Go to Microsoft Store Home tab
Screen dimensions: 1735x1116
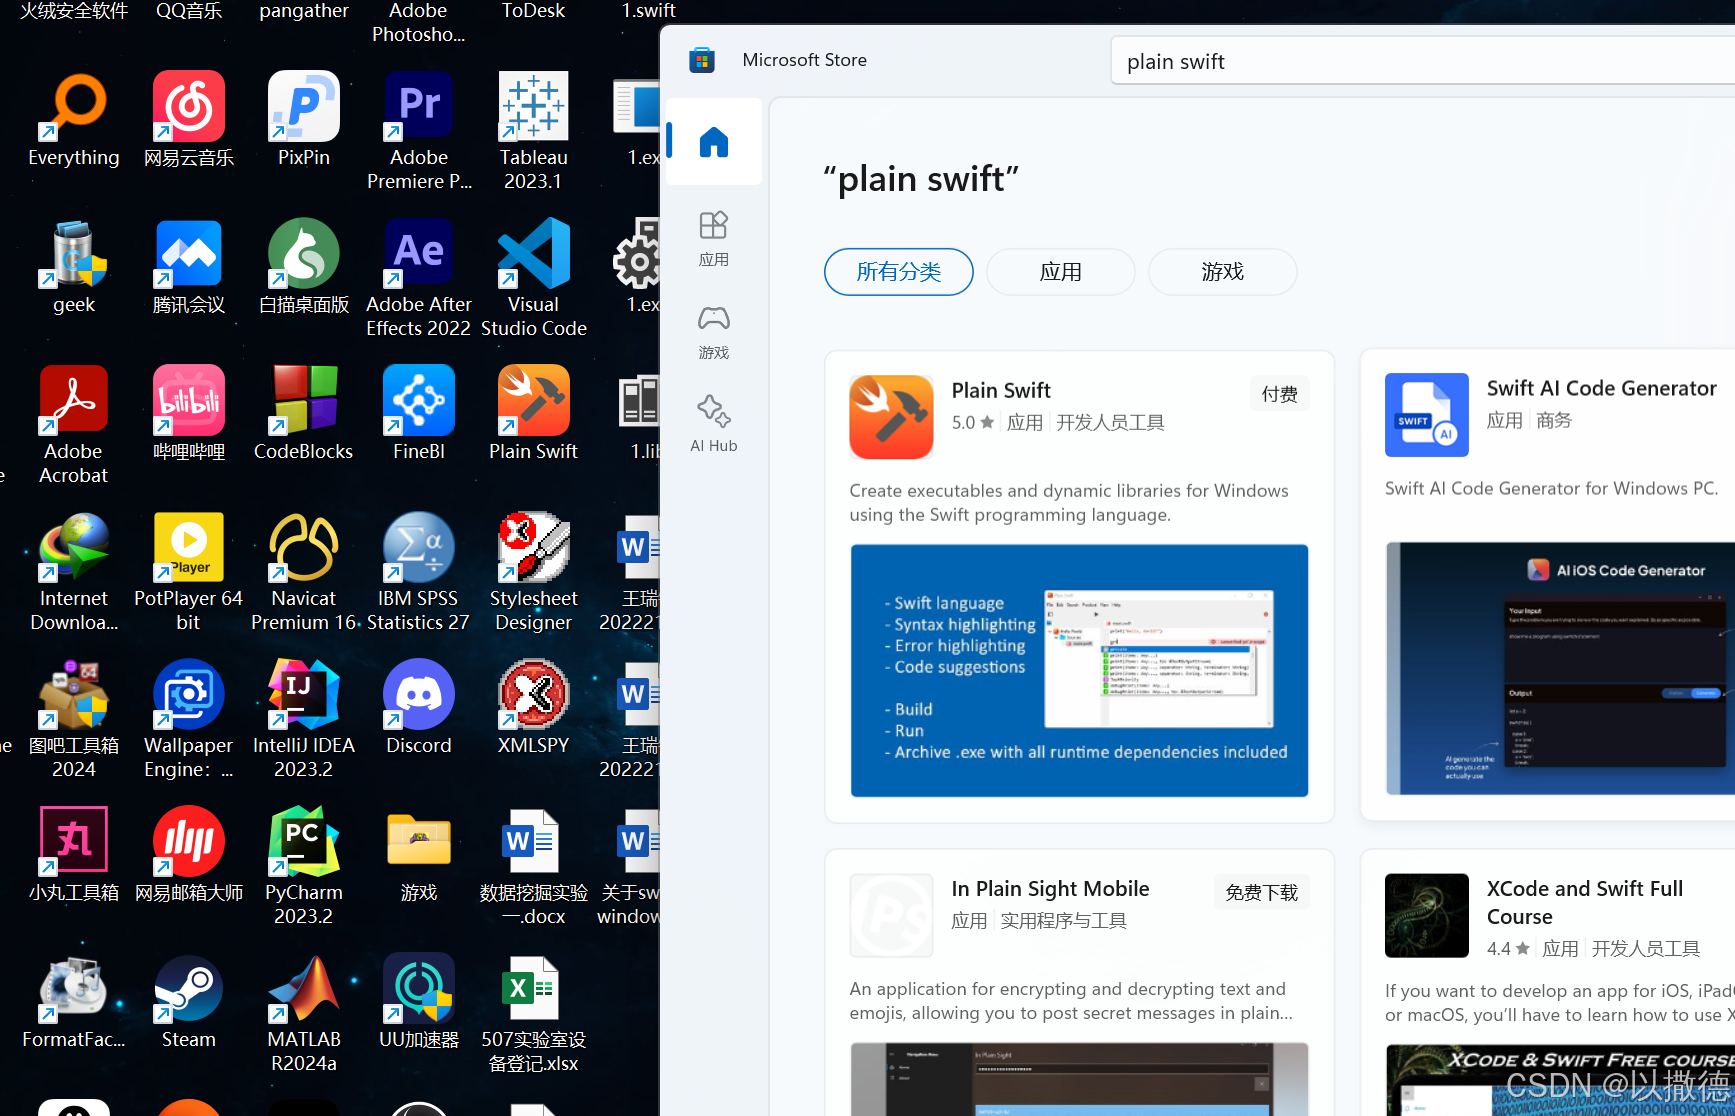pyautogui.click(x=714, y=142)
